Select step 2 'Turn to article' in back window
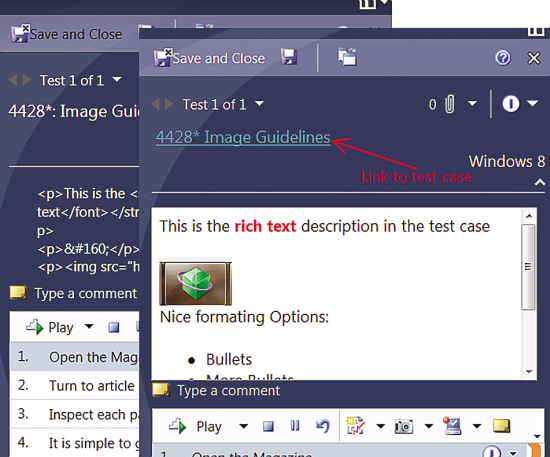This screenshot has width=550, height=457. (x=75, y=385)
